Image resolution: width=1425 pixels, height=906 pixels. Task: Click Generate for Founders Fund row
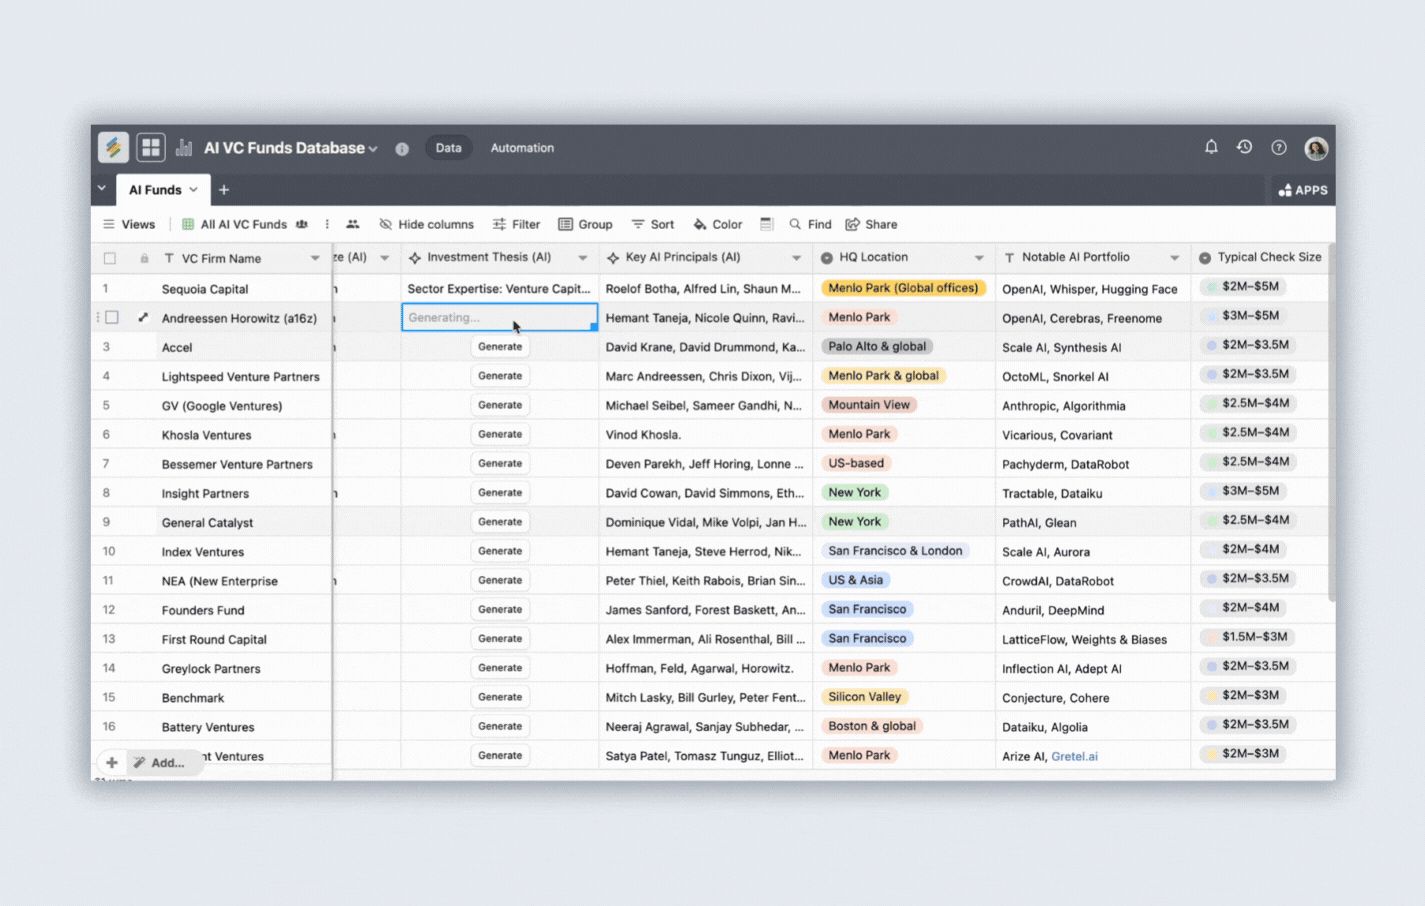coord(500,609)
